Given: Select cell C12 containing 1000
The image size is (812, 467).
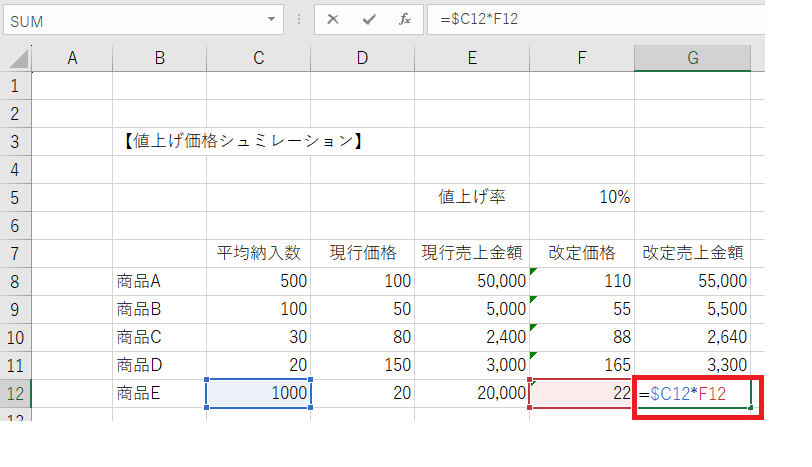Looking at the screenshot, I should [258, 393].
